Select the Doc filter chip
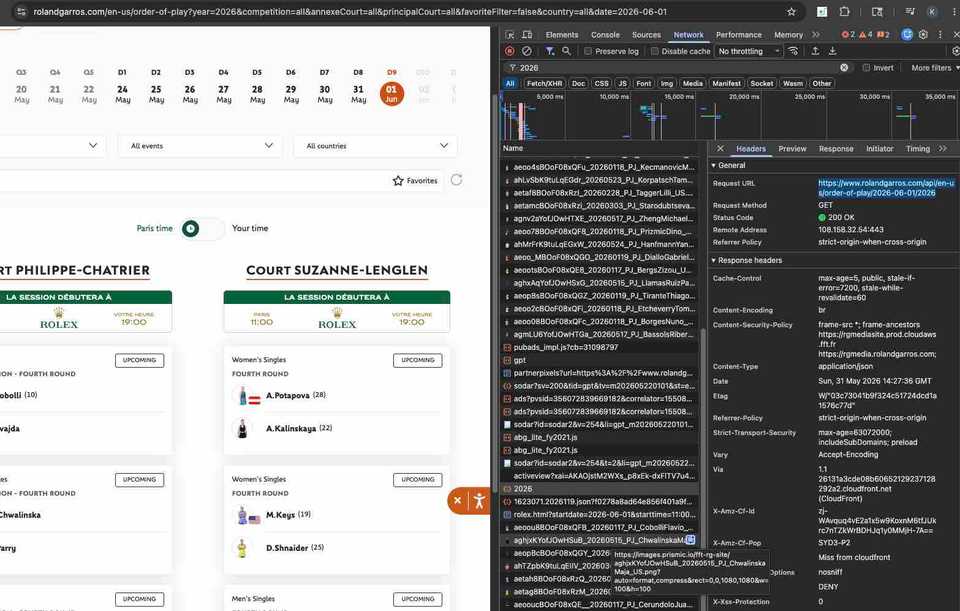 point(578,83)
